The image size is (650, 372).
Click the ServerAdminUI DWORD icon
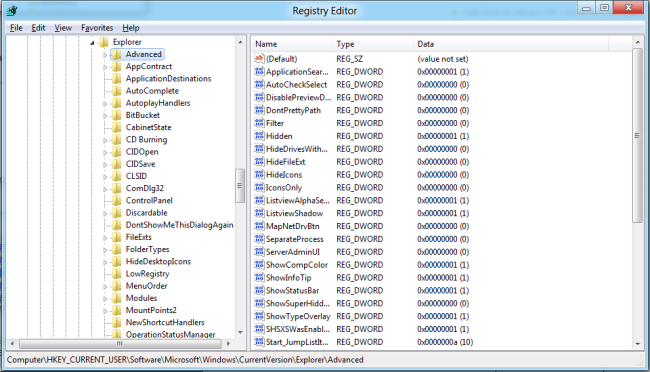coord(259,251)
